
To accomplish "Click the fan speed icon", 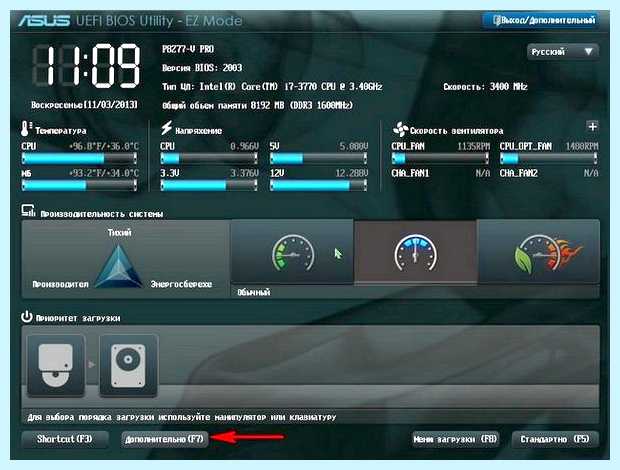I will click(400, 129).
